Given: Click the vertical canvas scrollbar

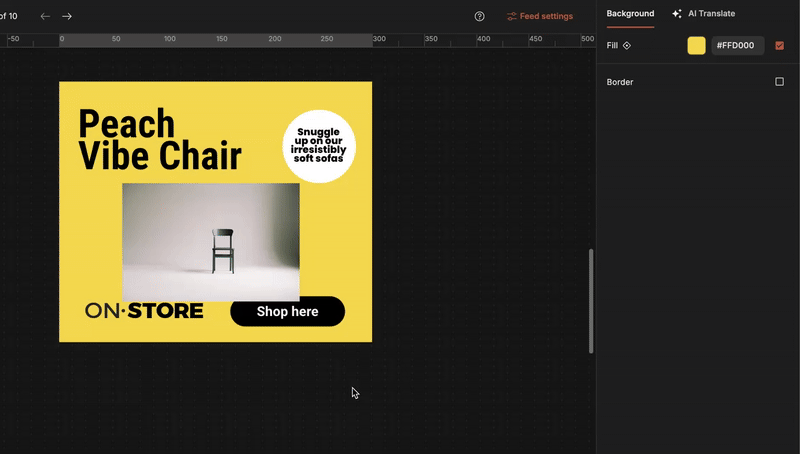Looking at the screenshot, I should 590,300.
